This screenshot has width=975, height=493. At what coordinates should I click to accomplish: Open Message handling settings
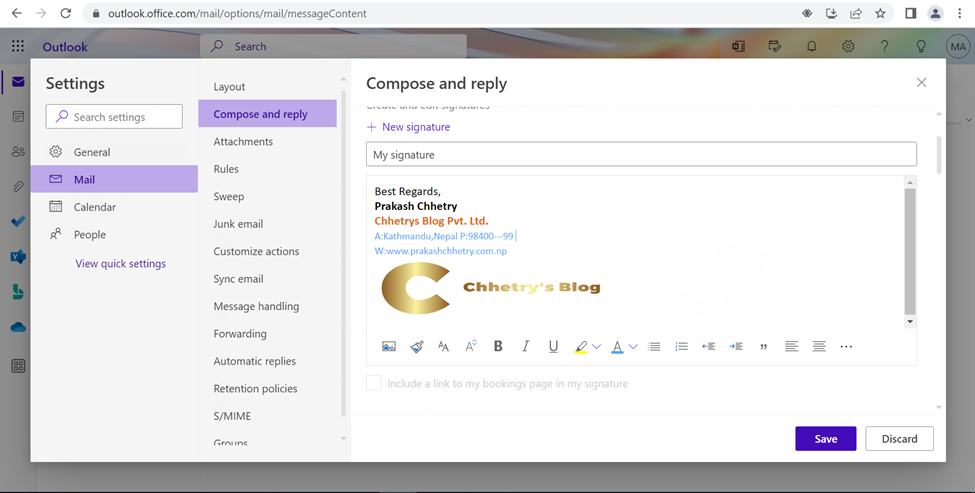(x=267, y=306)
